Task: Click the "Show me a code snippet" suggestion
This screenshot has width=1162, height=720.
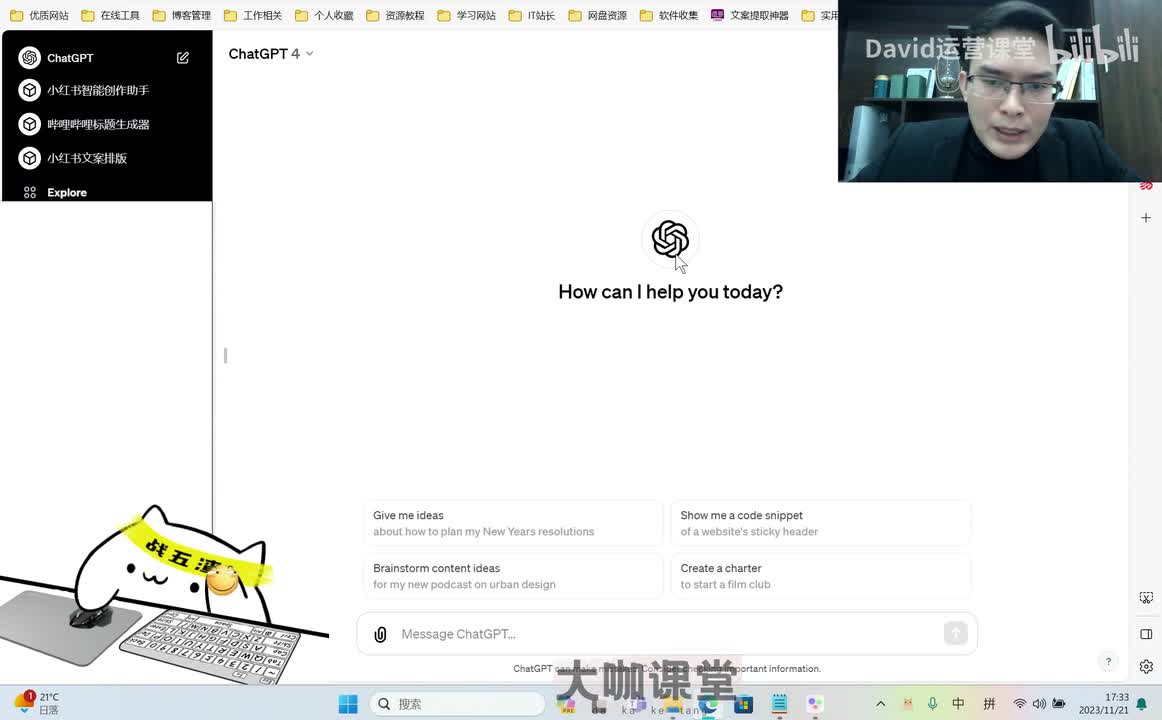Action: pyautogui.click(x=820, y=523)
